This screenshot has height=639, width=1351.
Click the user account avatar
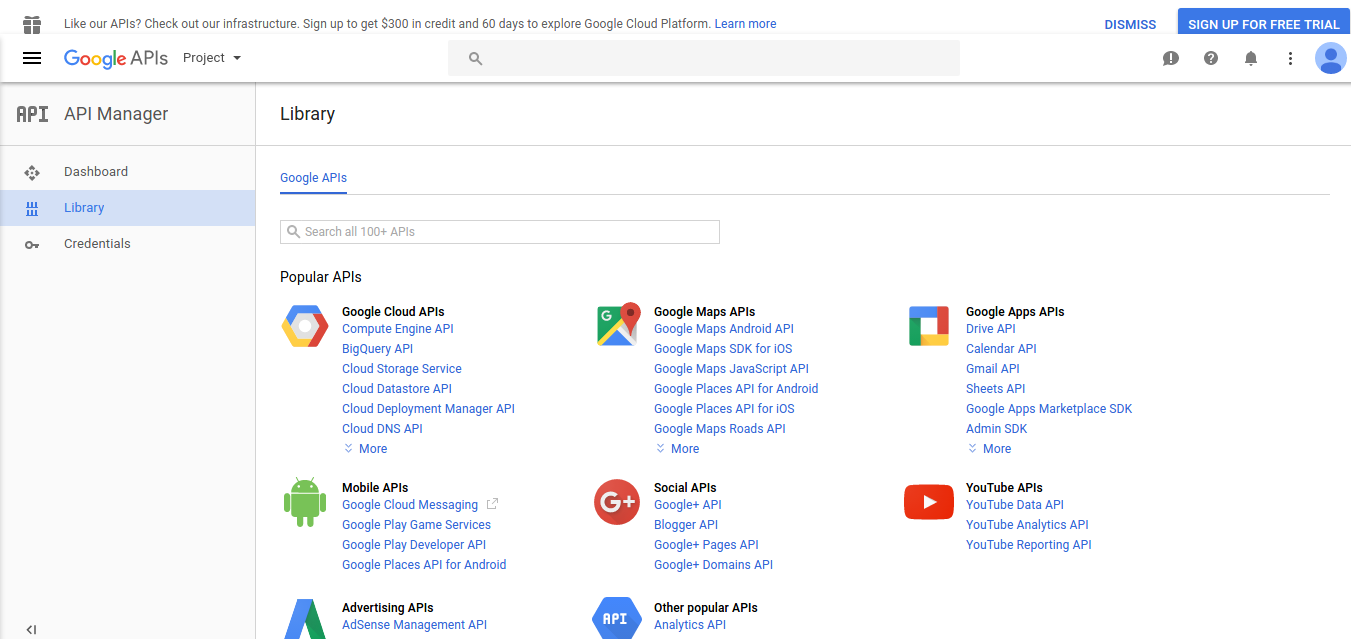[x=1330, y=59]
